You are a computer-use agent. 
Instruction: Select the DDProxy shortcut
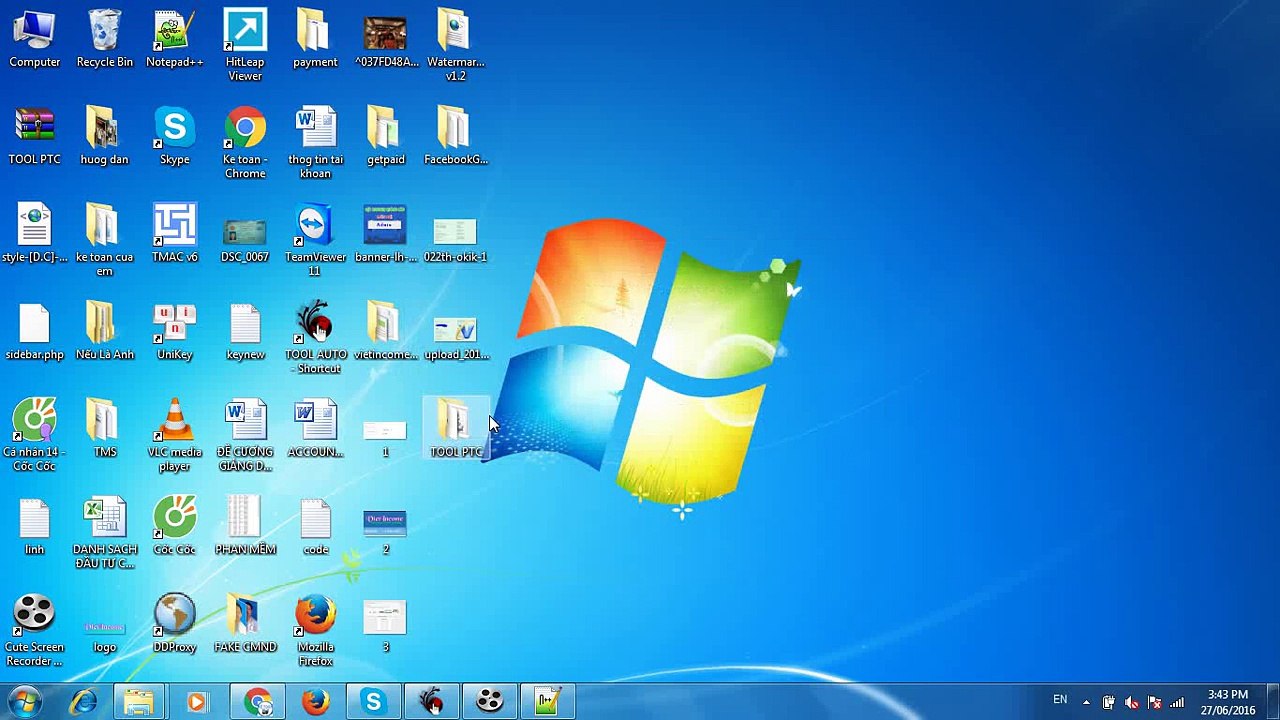[x=175, y=624]
